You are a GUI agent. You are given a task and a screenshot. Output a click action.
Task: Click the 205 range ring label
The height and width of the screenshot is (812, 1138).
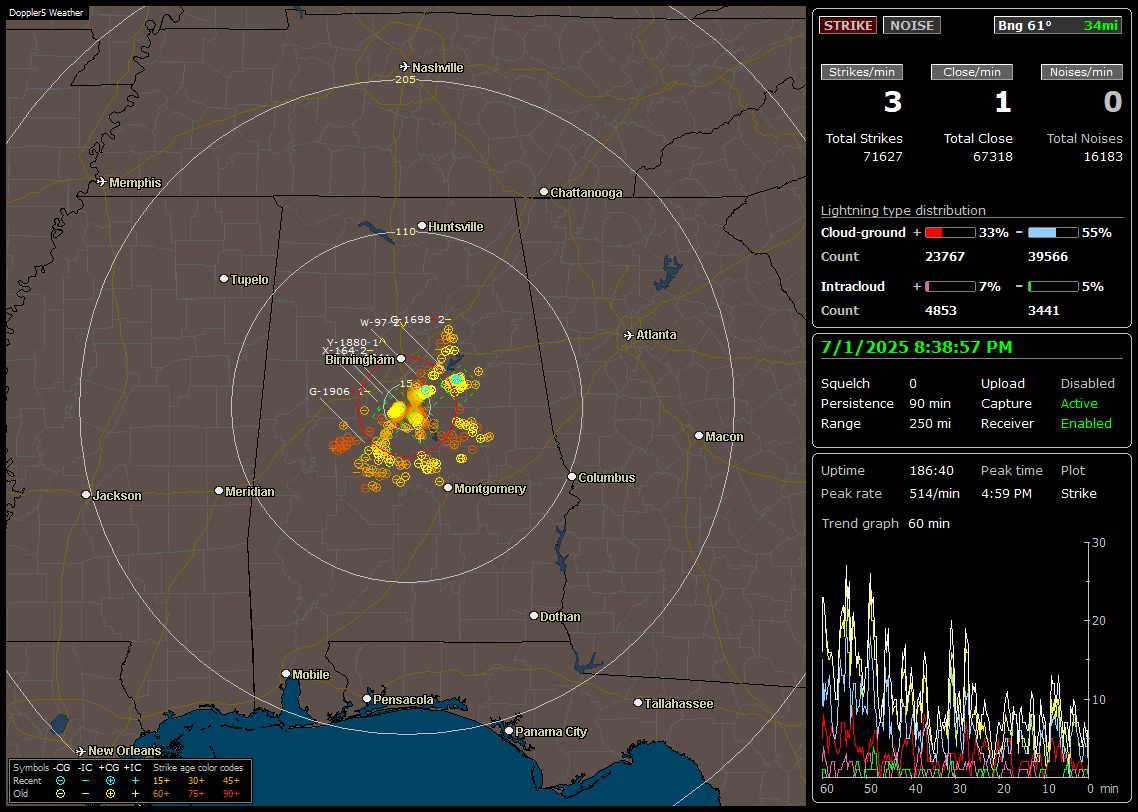point(405,79)
